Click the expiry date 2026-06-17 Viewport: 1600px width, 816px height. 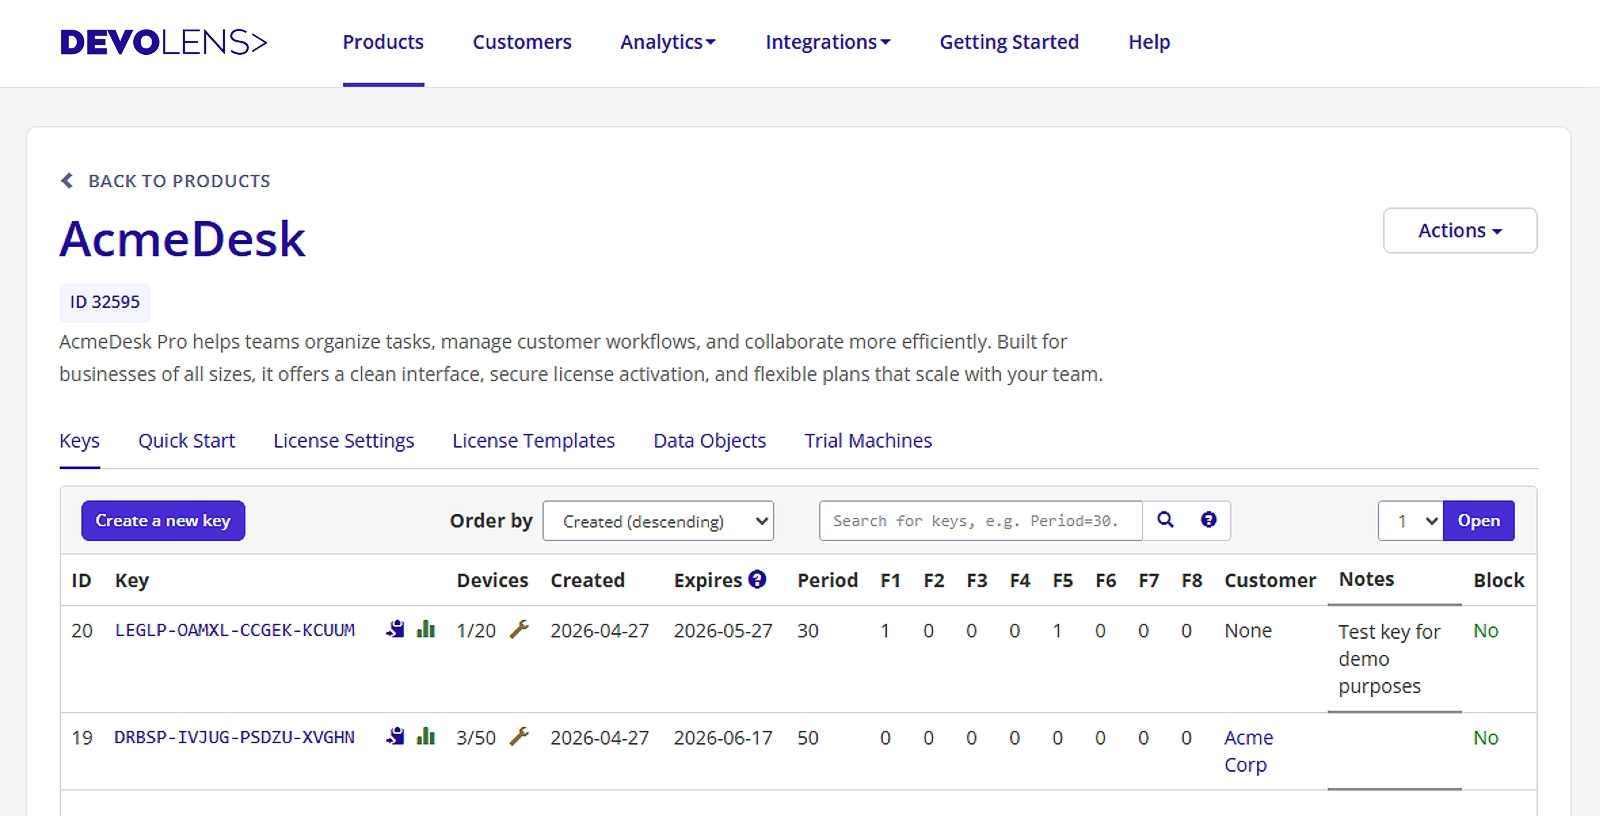point(723,738)
